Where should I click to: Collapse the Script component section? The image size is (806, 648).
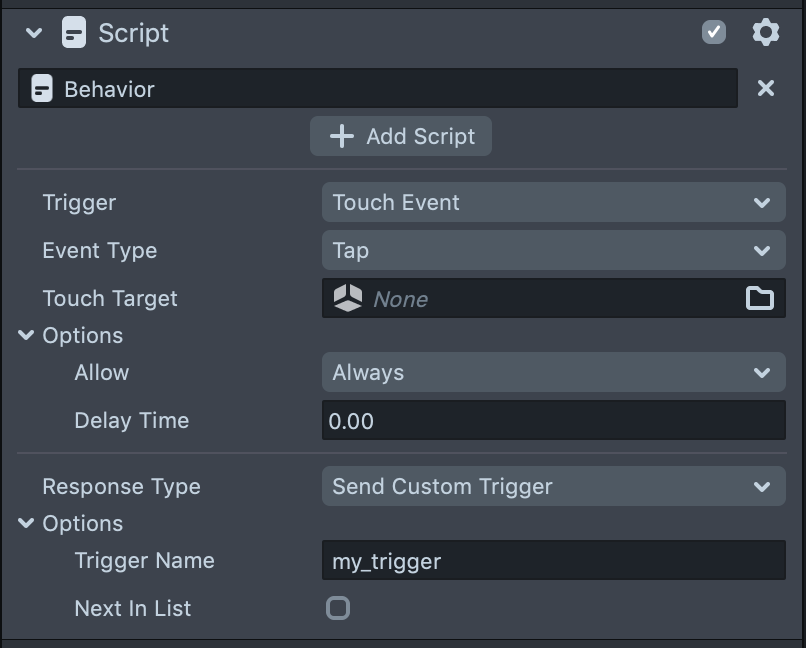(34, 33)
